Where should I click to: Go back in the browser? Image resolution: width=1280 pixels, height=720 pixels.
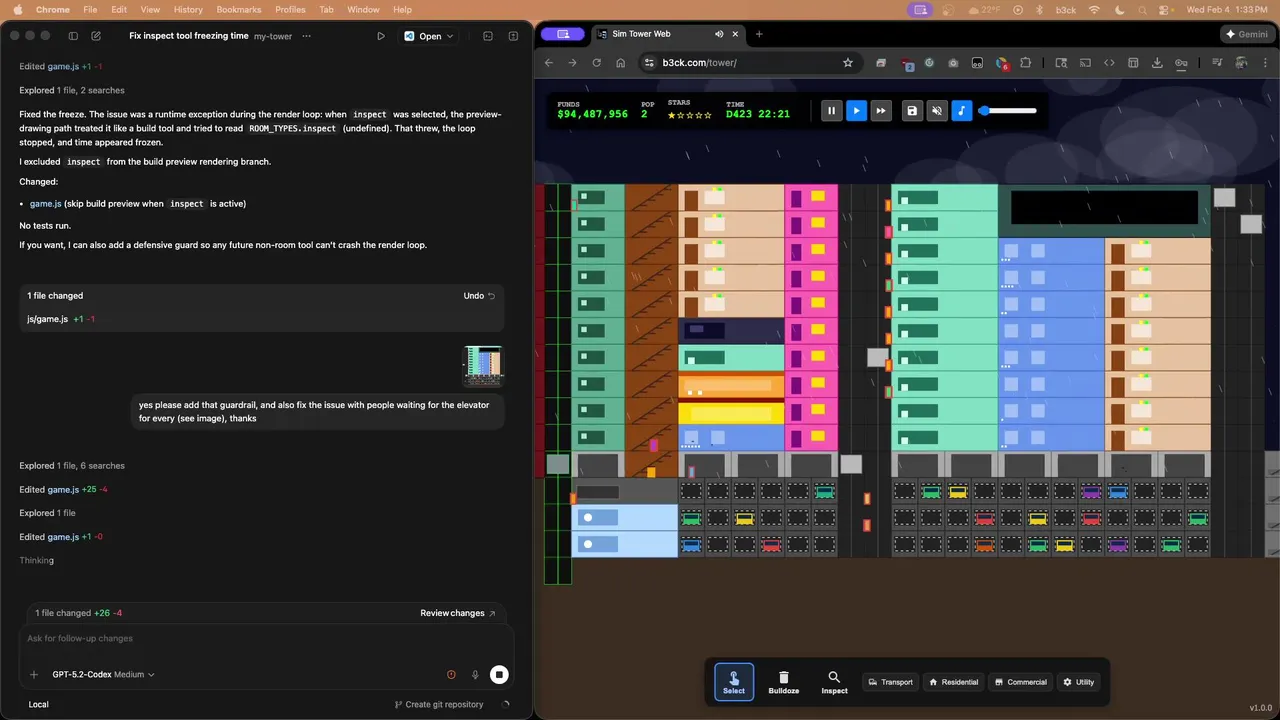[x=549, y=63]
